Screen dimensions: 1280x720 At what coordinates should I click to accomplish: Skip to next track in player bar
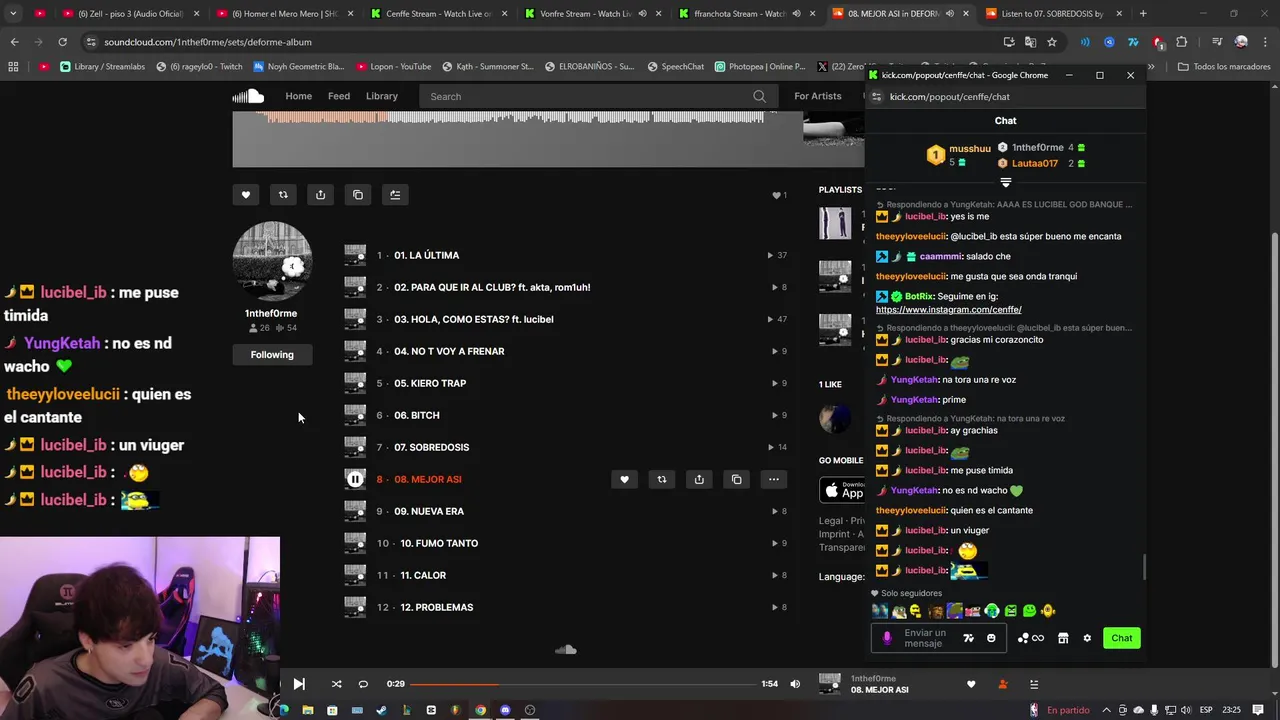pos(299,684)
